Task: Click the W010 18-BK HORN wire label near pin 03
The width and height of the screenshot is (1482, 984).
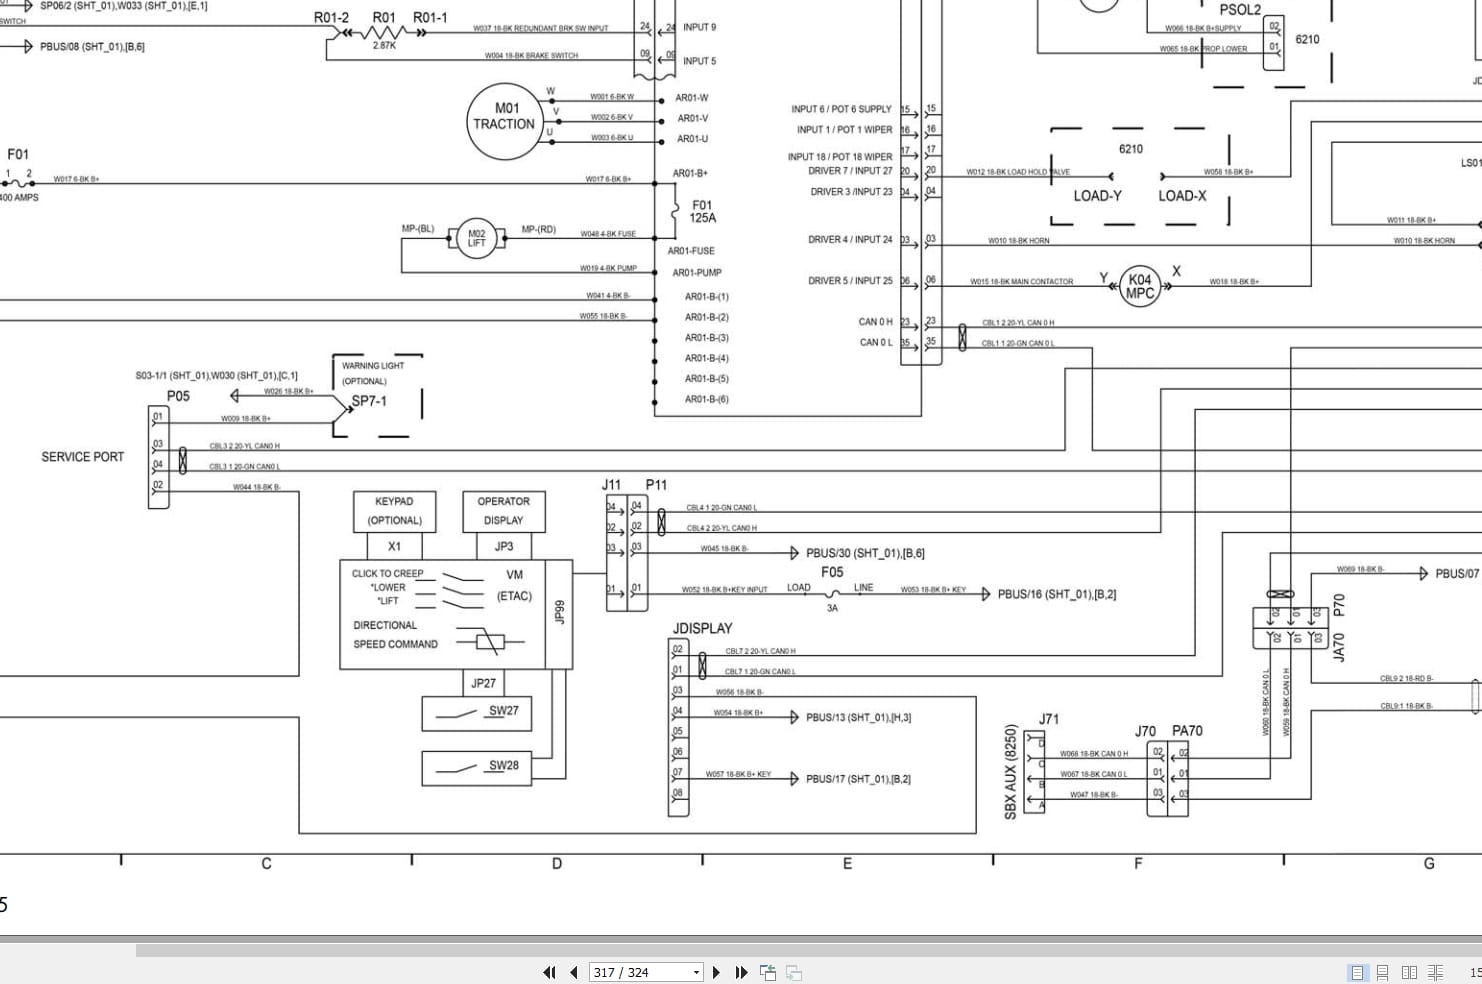Action: tap(1018, 241)
